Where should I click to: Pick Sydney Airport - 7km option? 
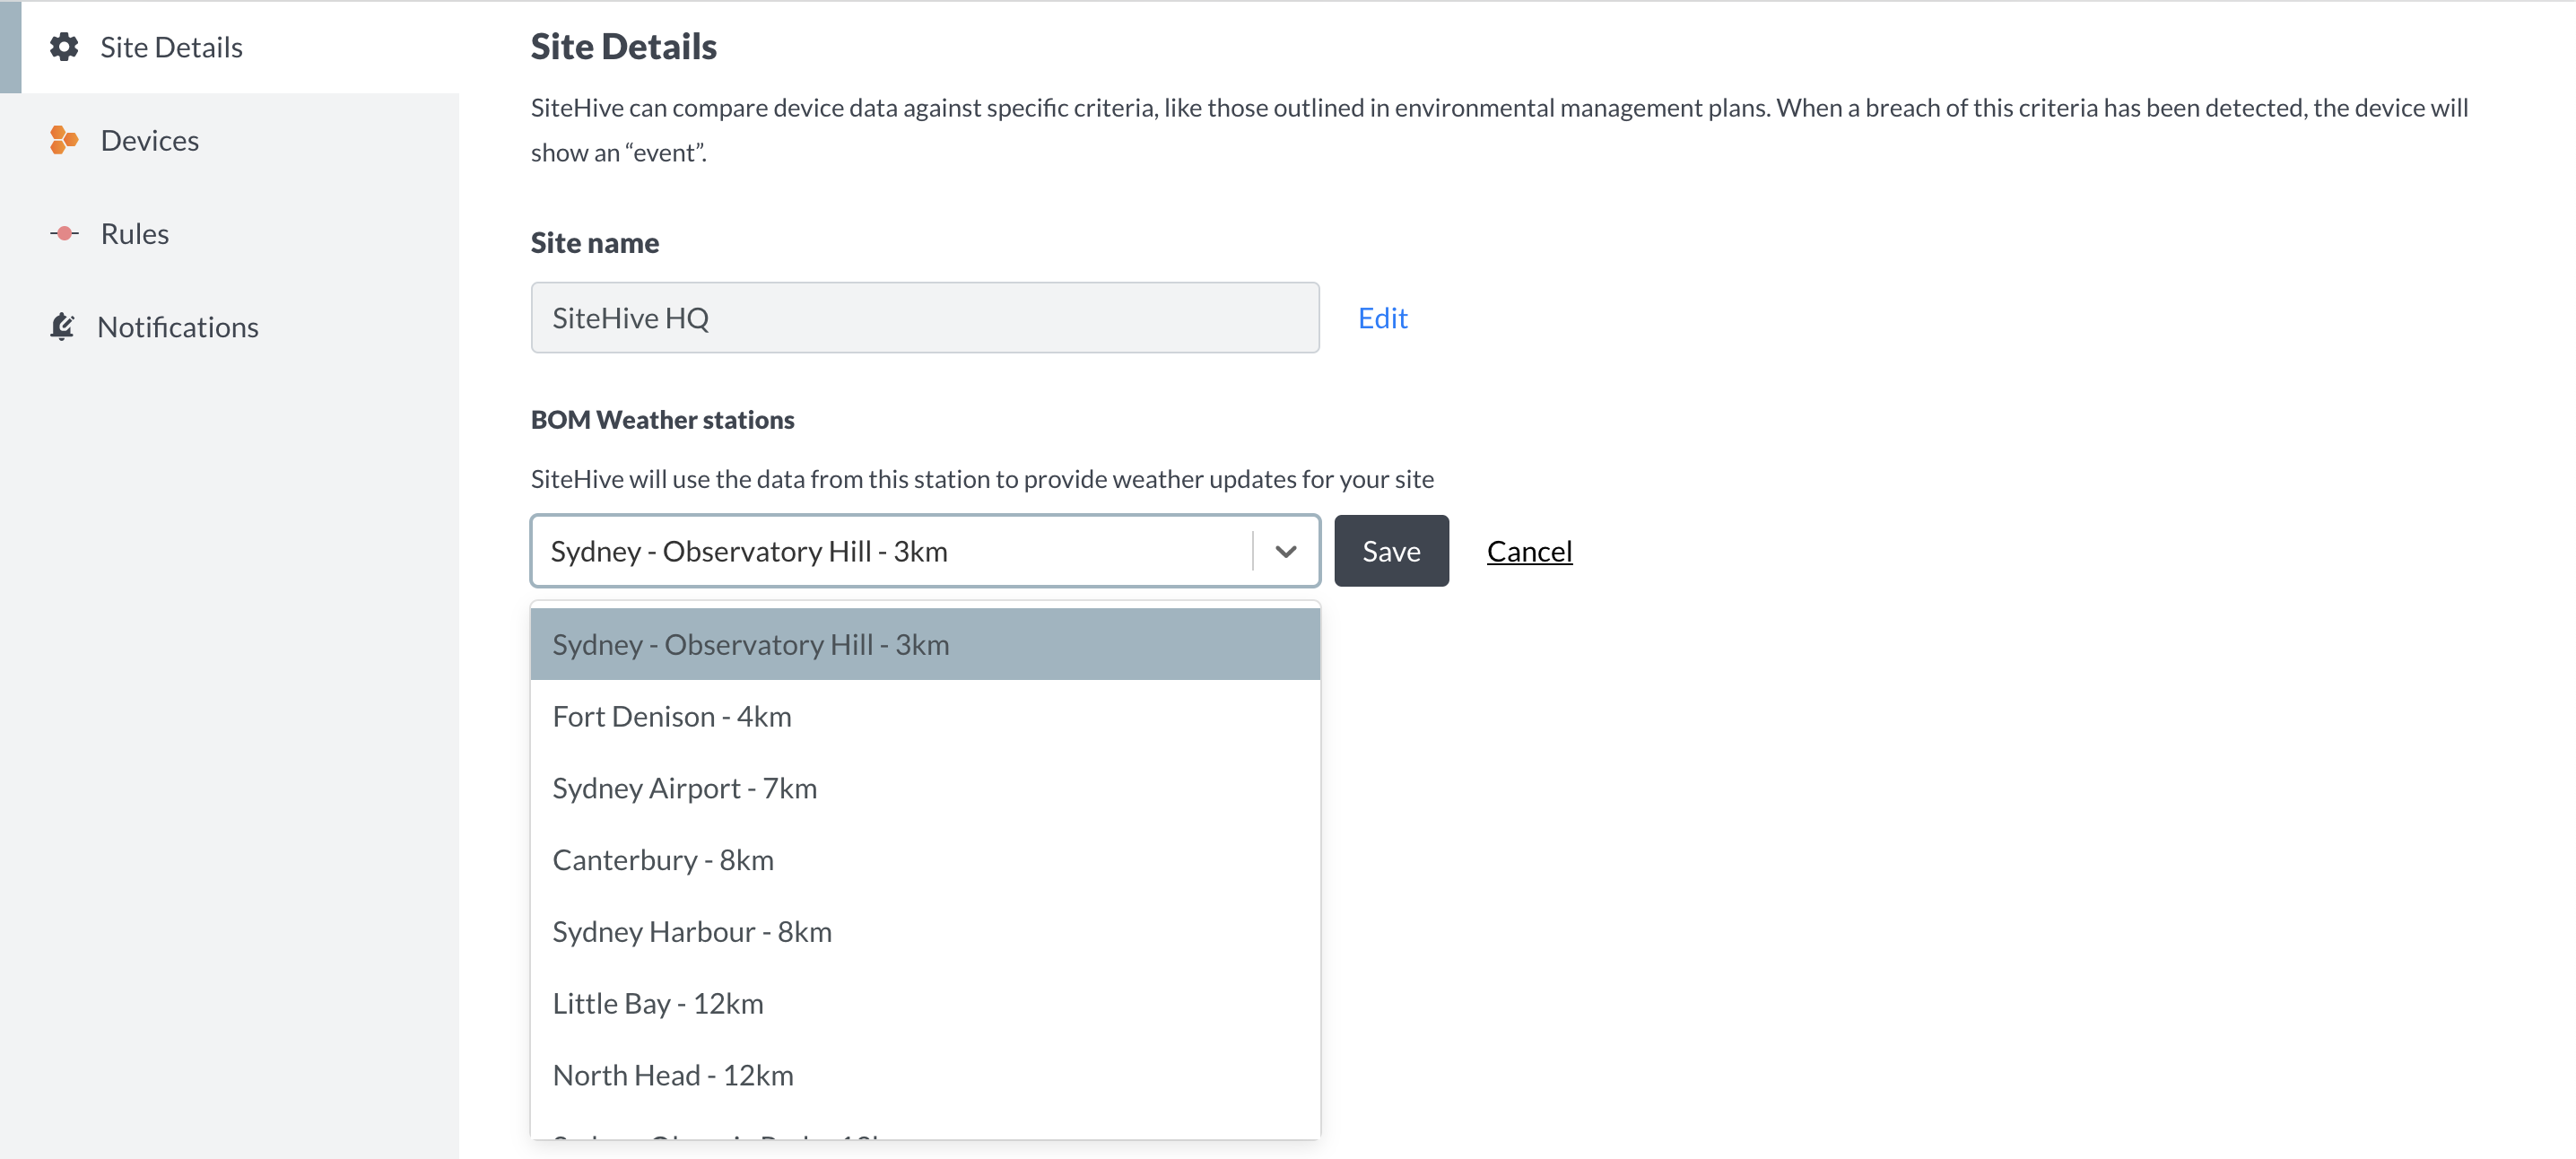925,788
